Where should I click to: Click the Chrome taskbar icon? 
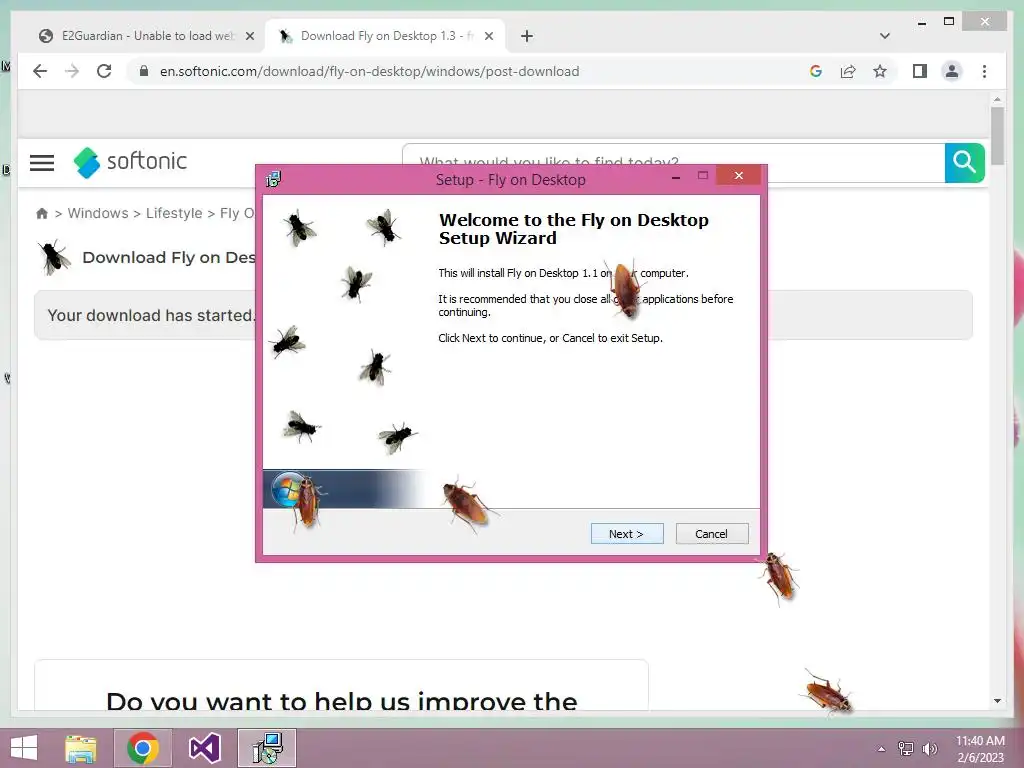click(143, 748)
